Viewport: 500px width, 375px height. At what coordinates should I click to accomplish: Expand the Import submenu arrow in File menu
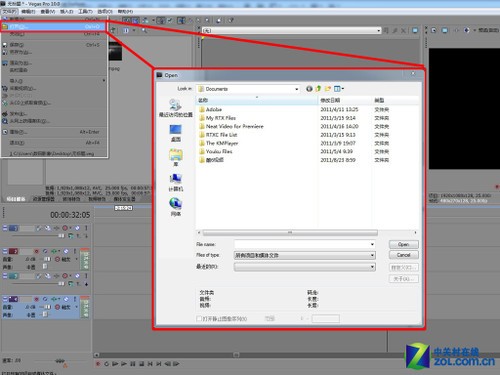tap(104, 81)
